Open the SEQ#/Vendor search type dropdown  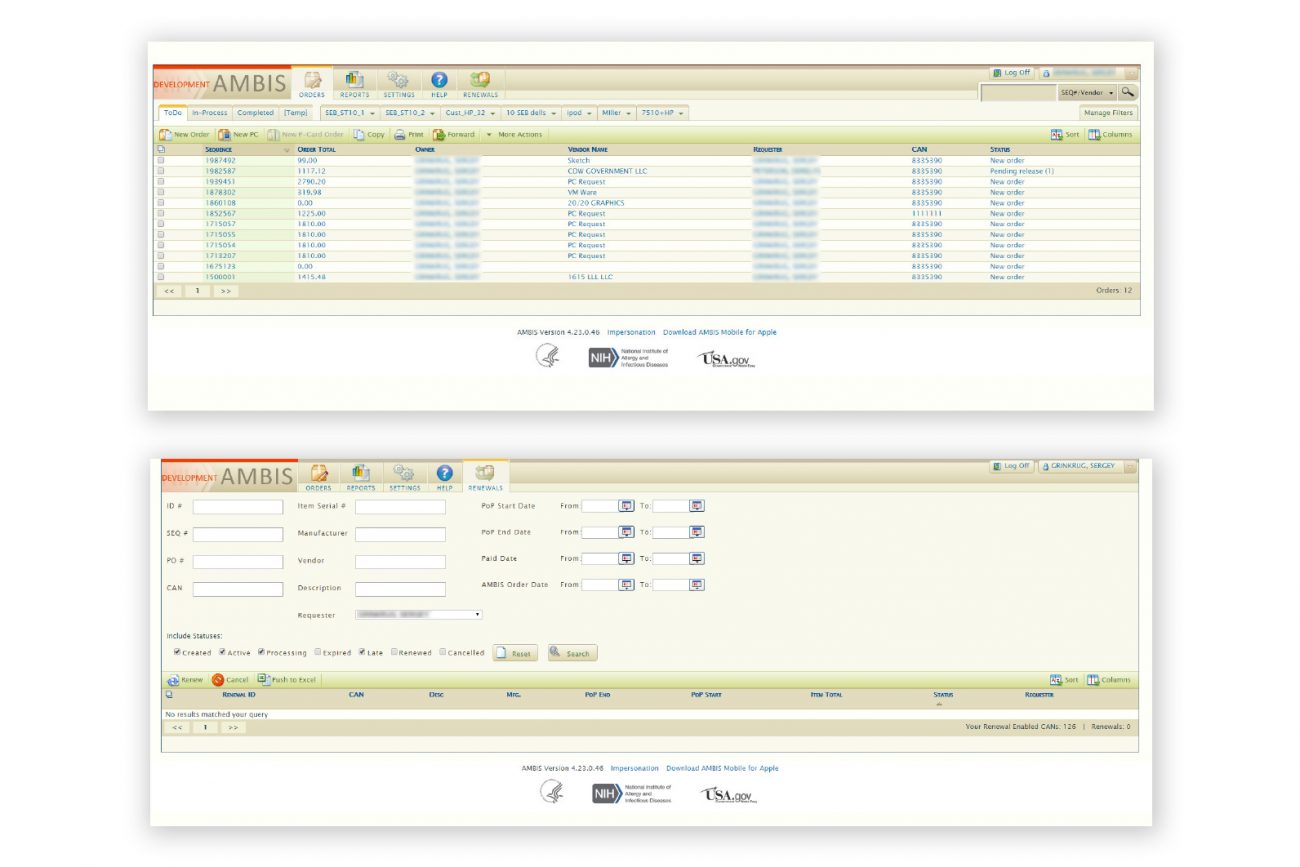tap(1087, 93)
